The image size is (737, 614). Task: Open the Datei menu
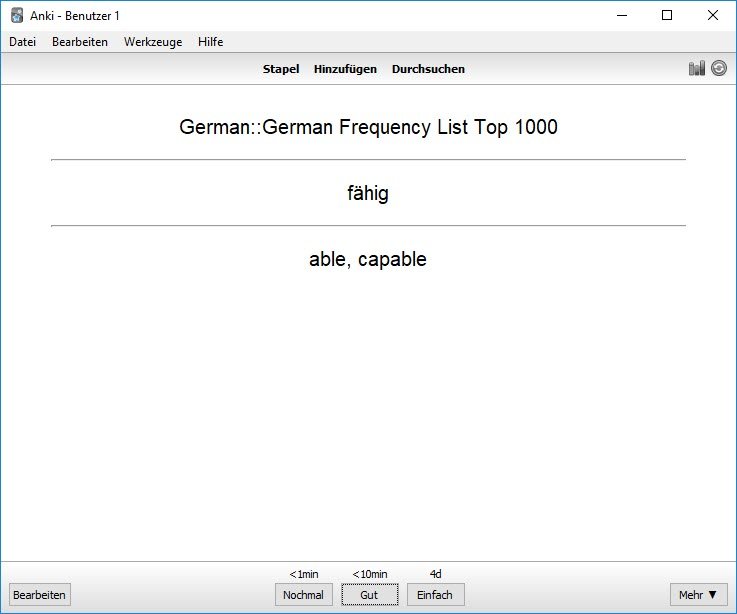[23, 42]
